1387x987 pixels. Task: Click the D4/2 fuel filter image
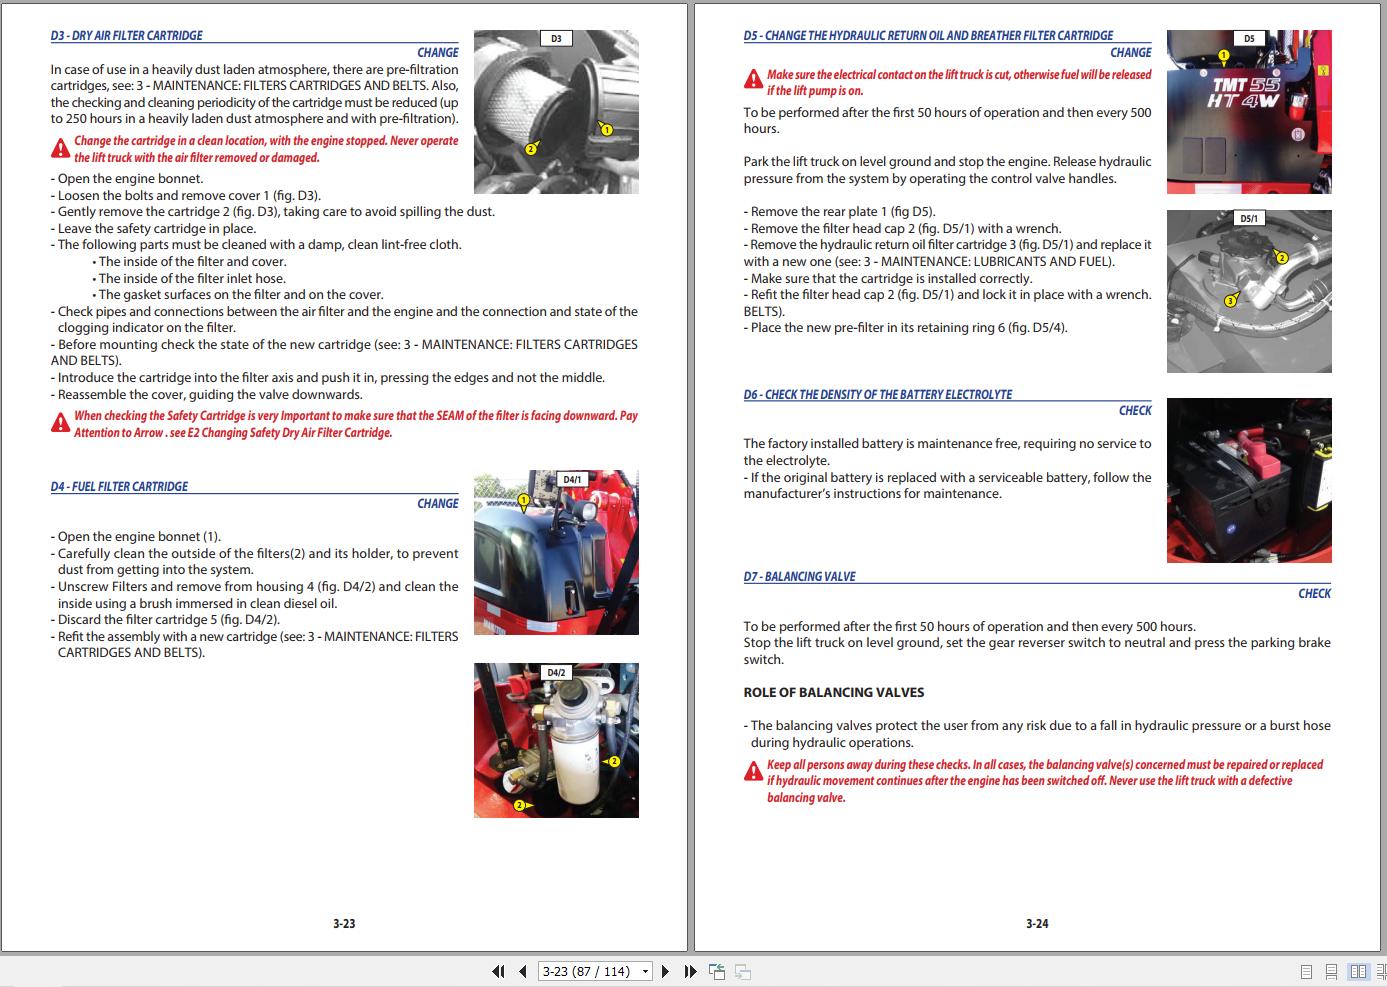pyautogui.click(x=556, y=740)
